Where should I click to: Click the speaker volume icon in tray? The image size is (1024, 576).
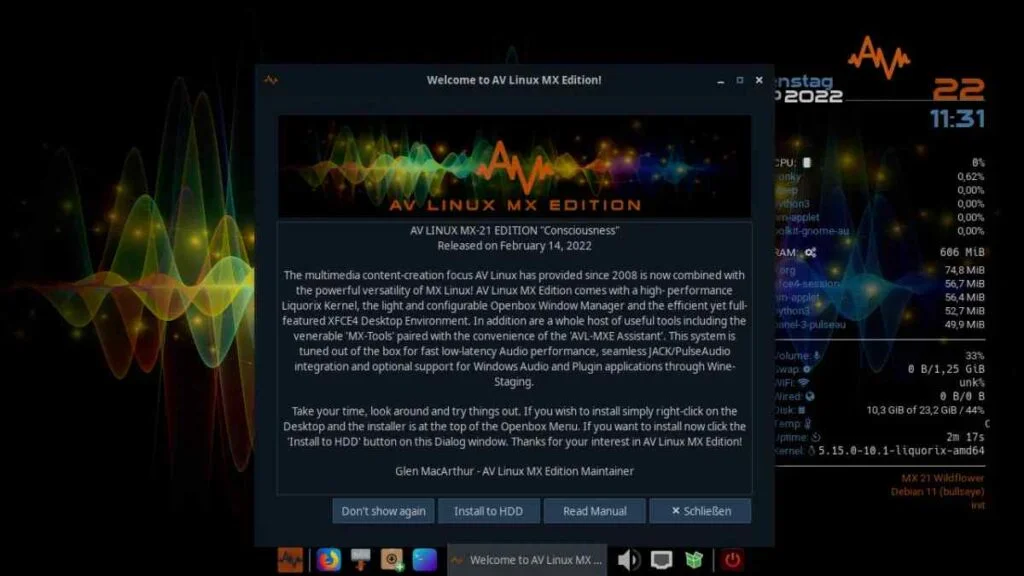click(x=629, y=560)
